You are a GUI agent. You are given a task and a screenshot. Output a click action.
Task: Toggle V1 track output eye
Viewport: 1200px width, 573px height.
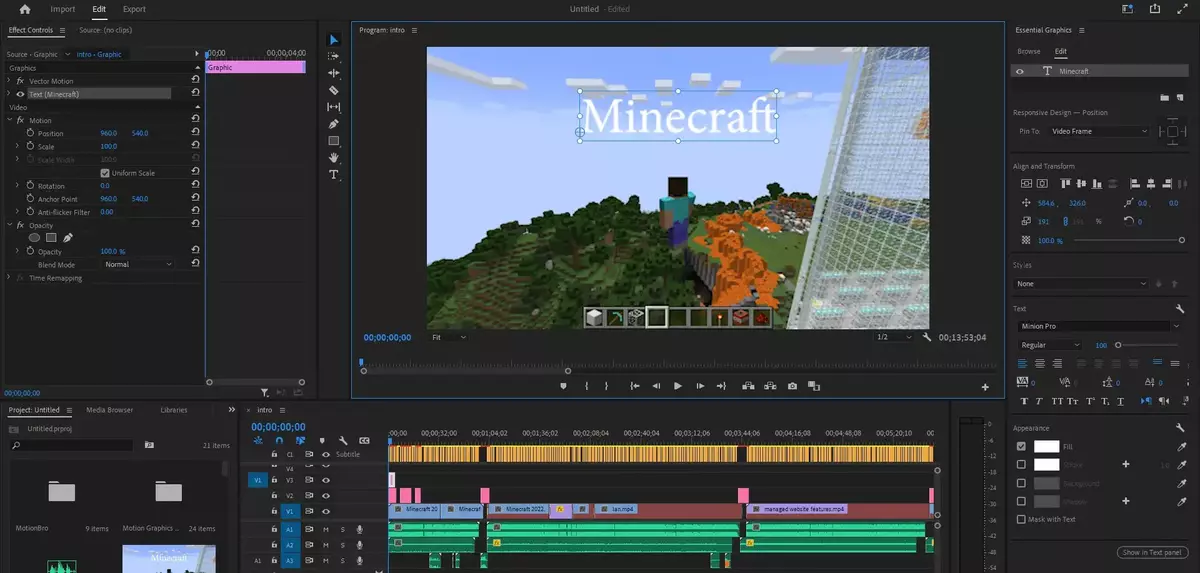coord(325,511)
